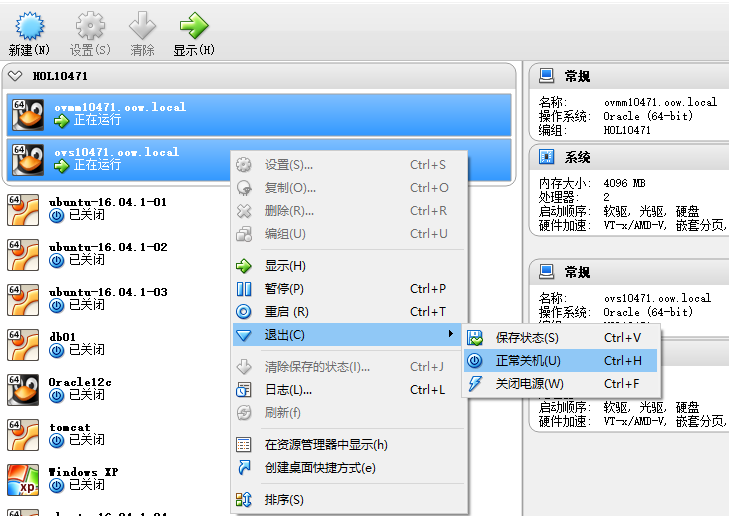Click the tomcat name text
The image size is (729, 516).
tap(70, 427)
